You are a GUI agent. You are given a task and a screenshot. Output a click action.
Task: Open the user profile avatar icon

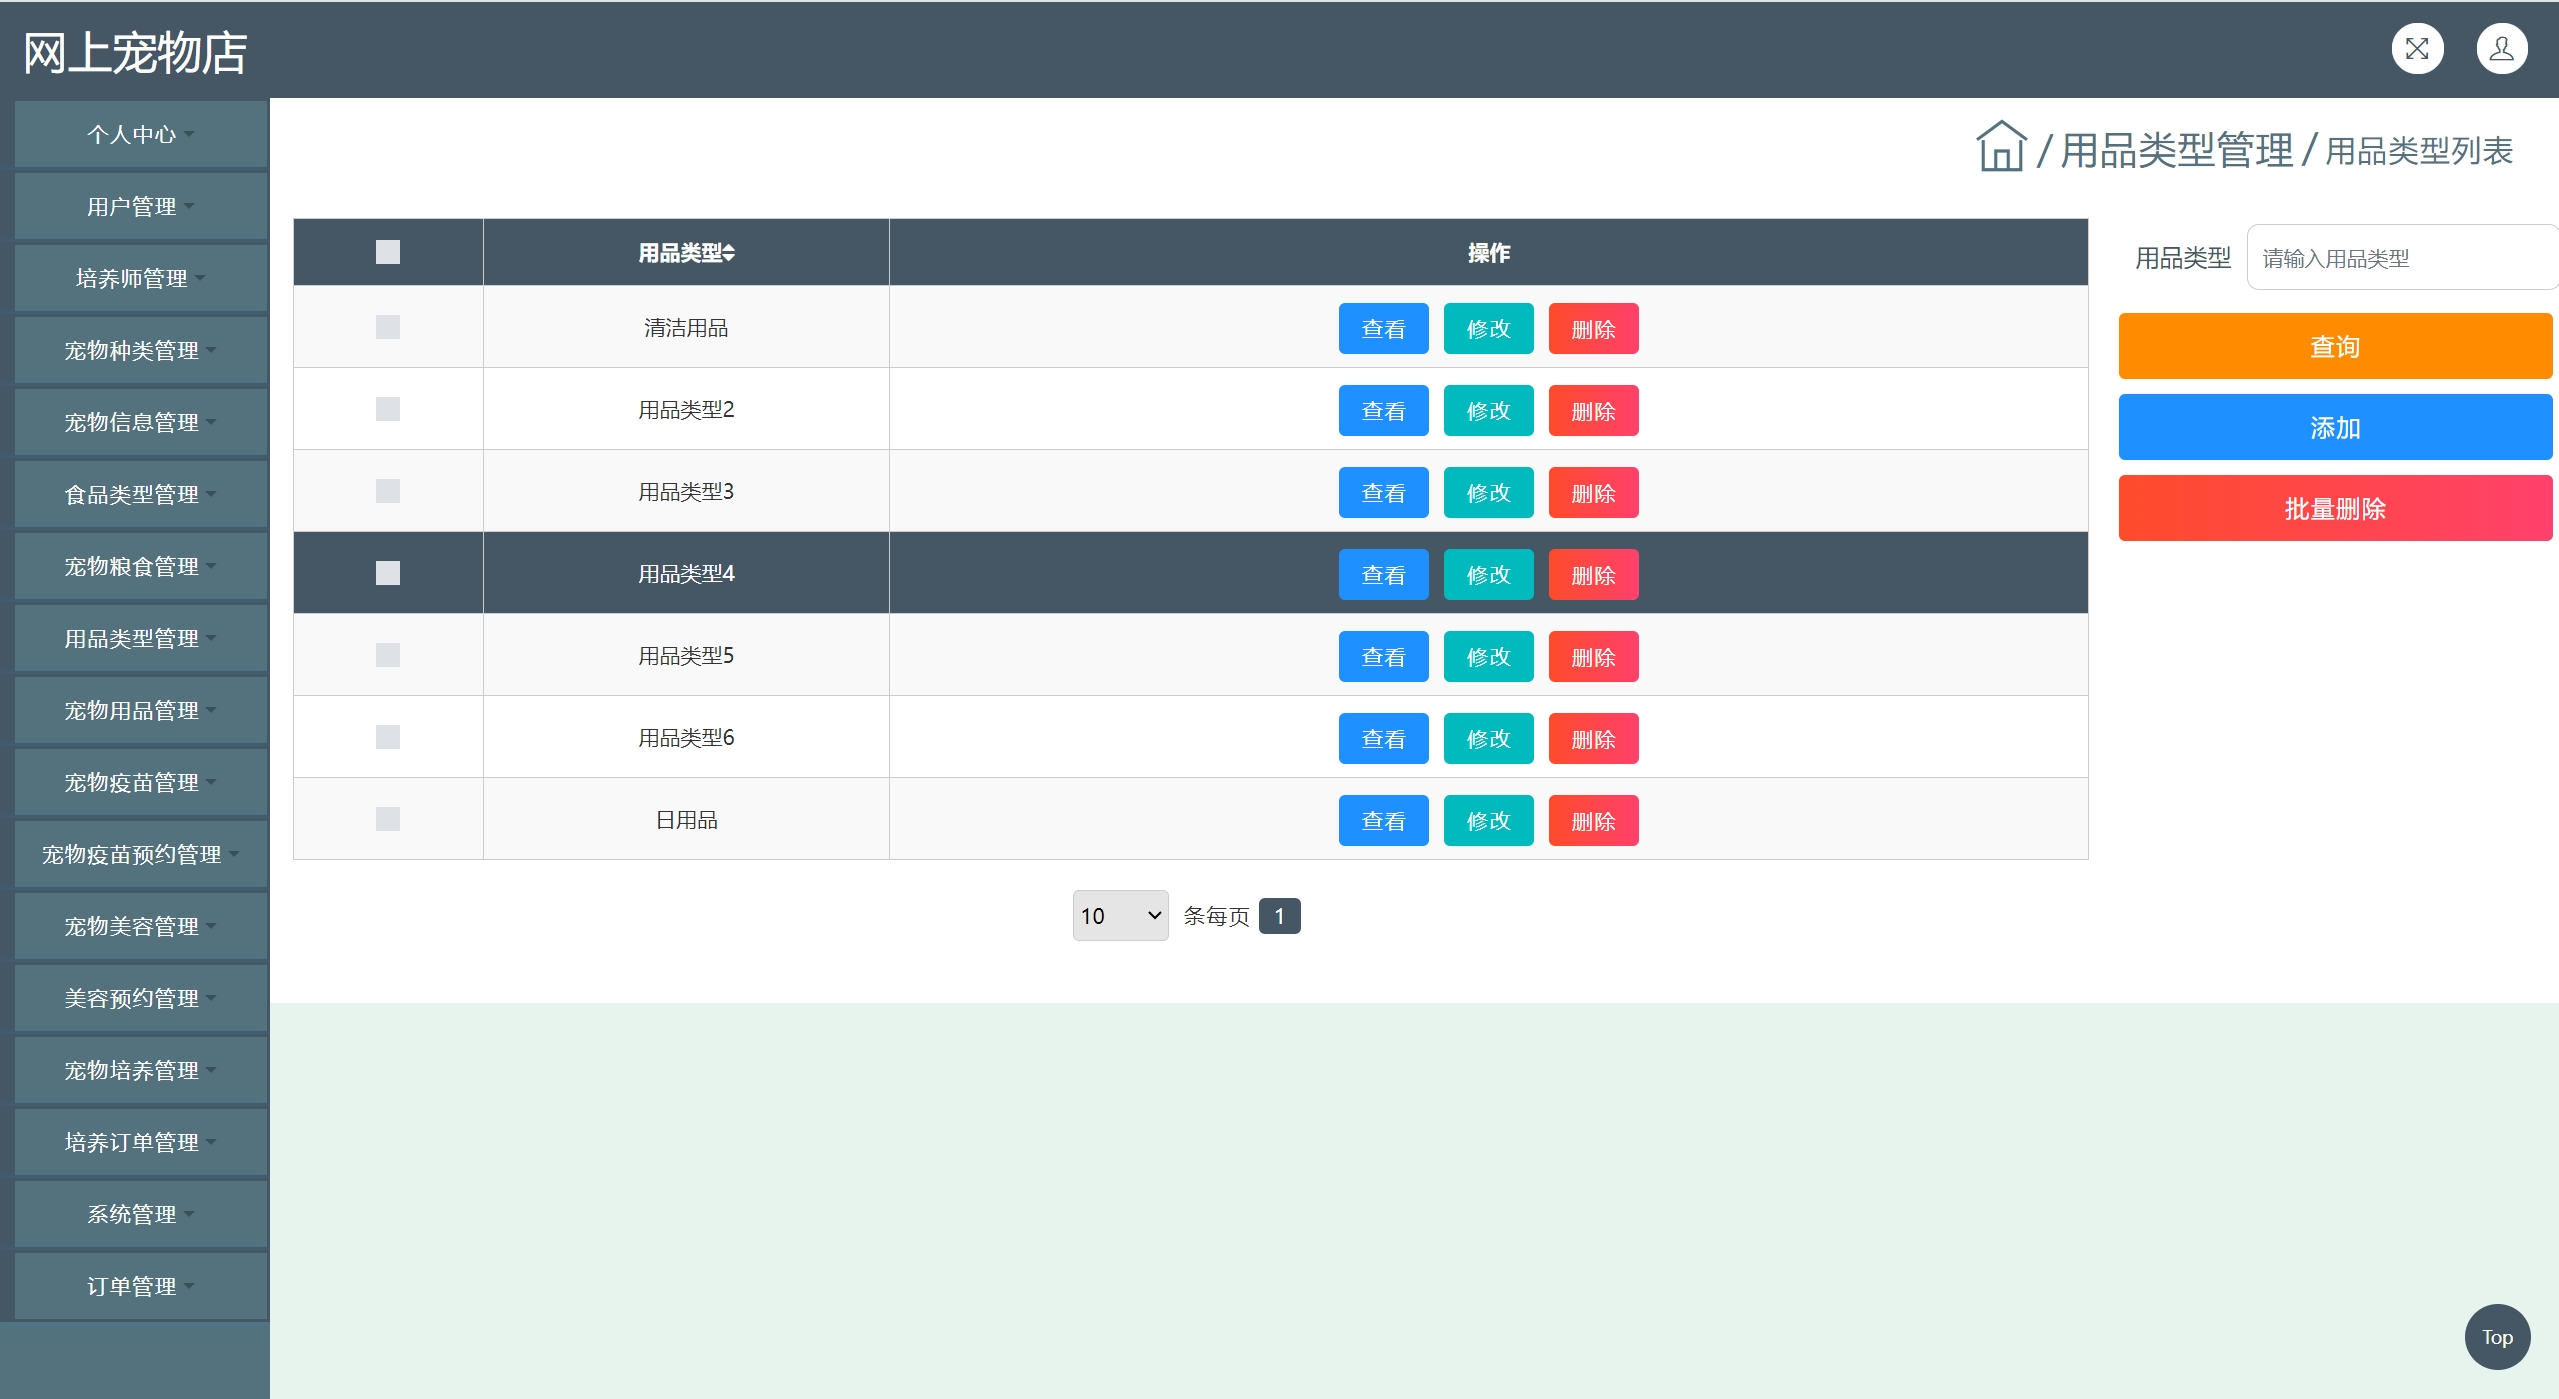click(2501, 49)
